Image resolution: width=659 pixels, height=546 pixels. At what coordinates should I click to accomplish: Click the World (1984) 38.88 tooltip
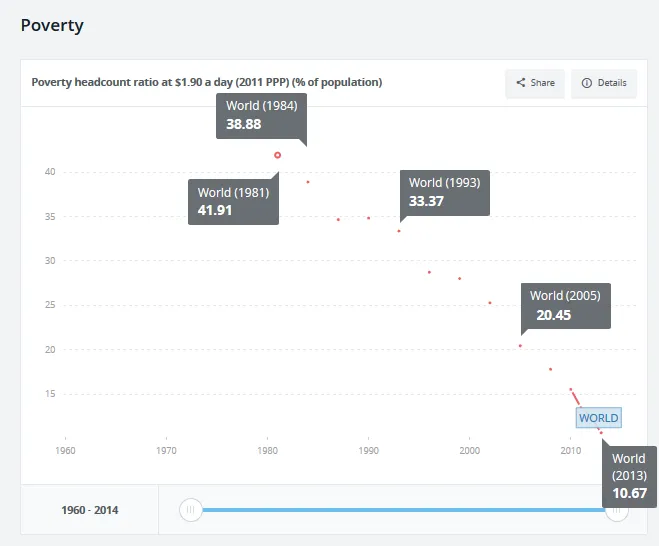tap(261, 116)
